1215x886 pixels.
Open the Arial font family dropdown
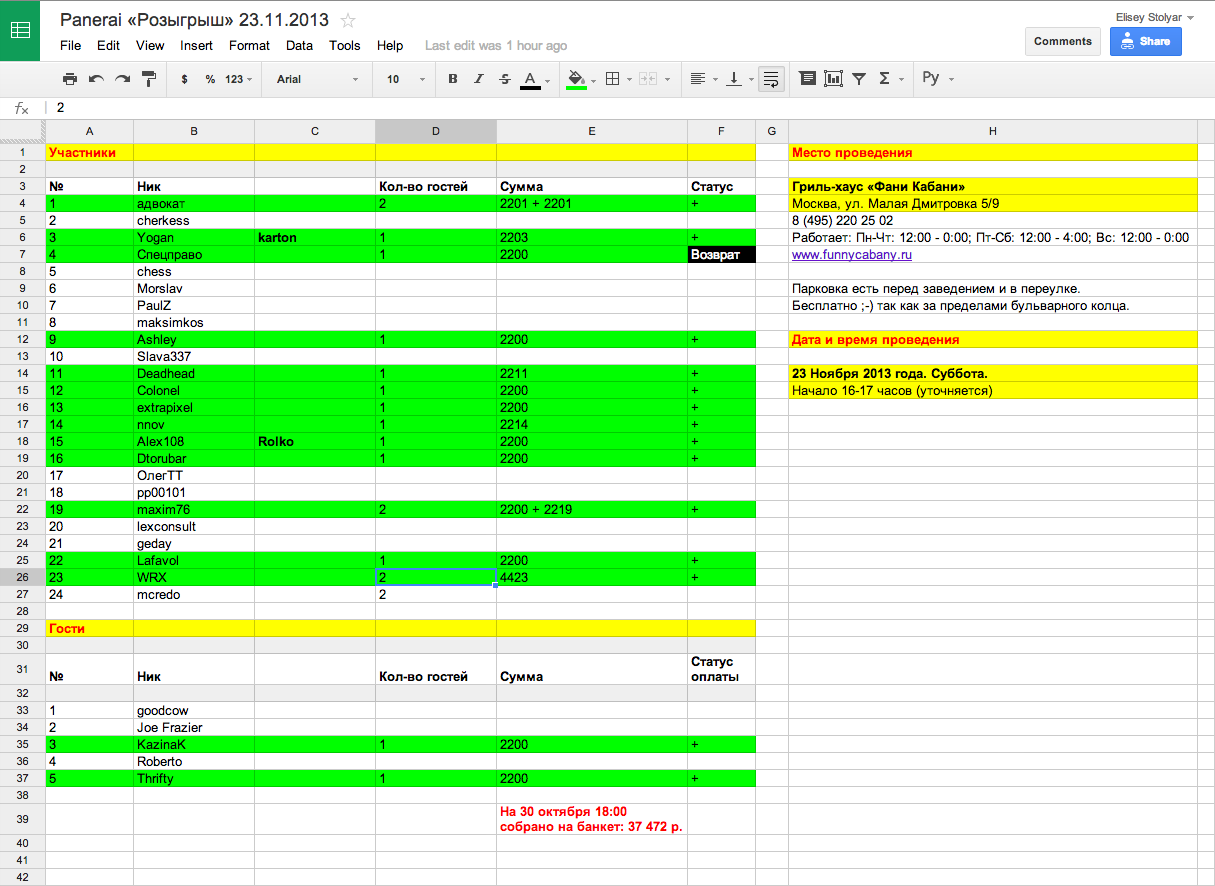tap(317, 79)
